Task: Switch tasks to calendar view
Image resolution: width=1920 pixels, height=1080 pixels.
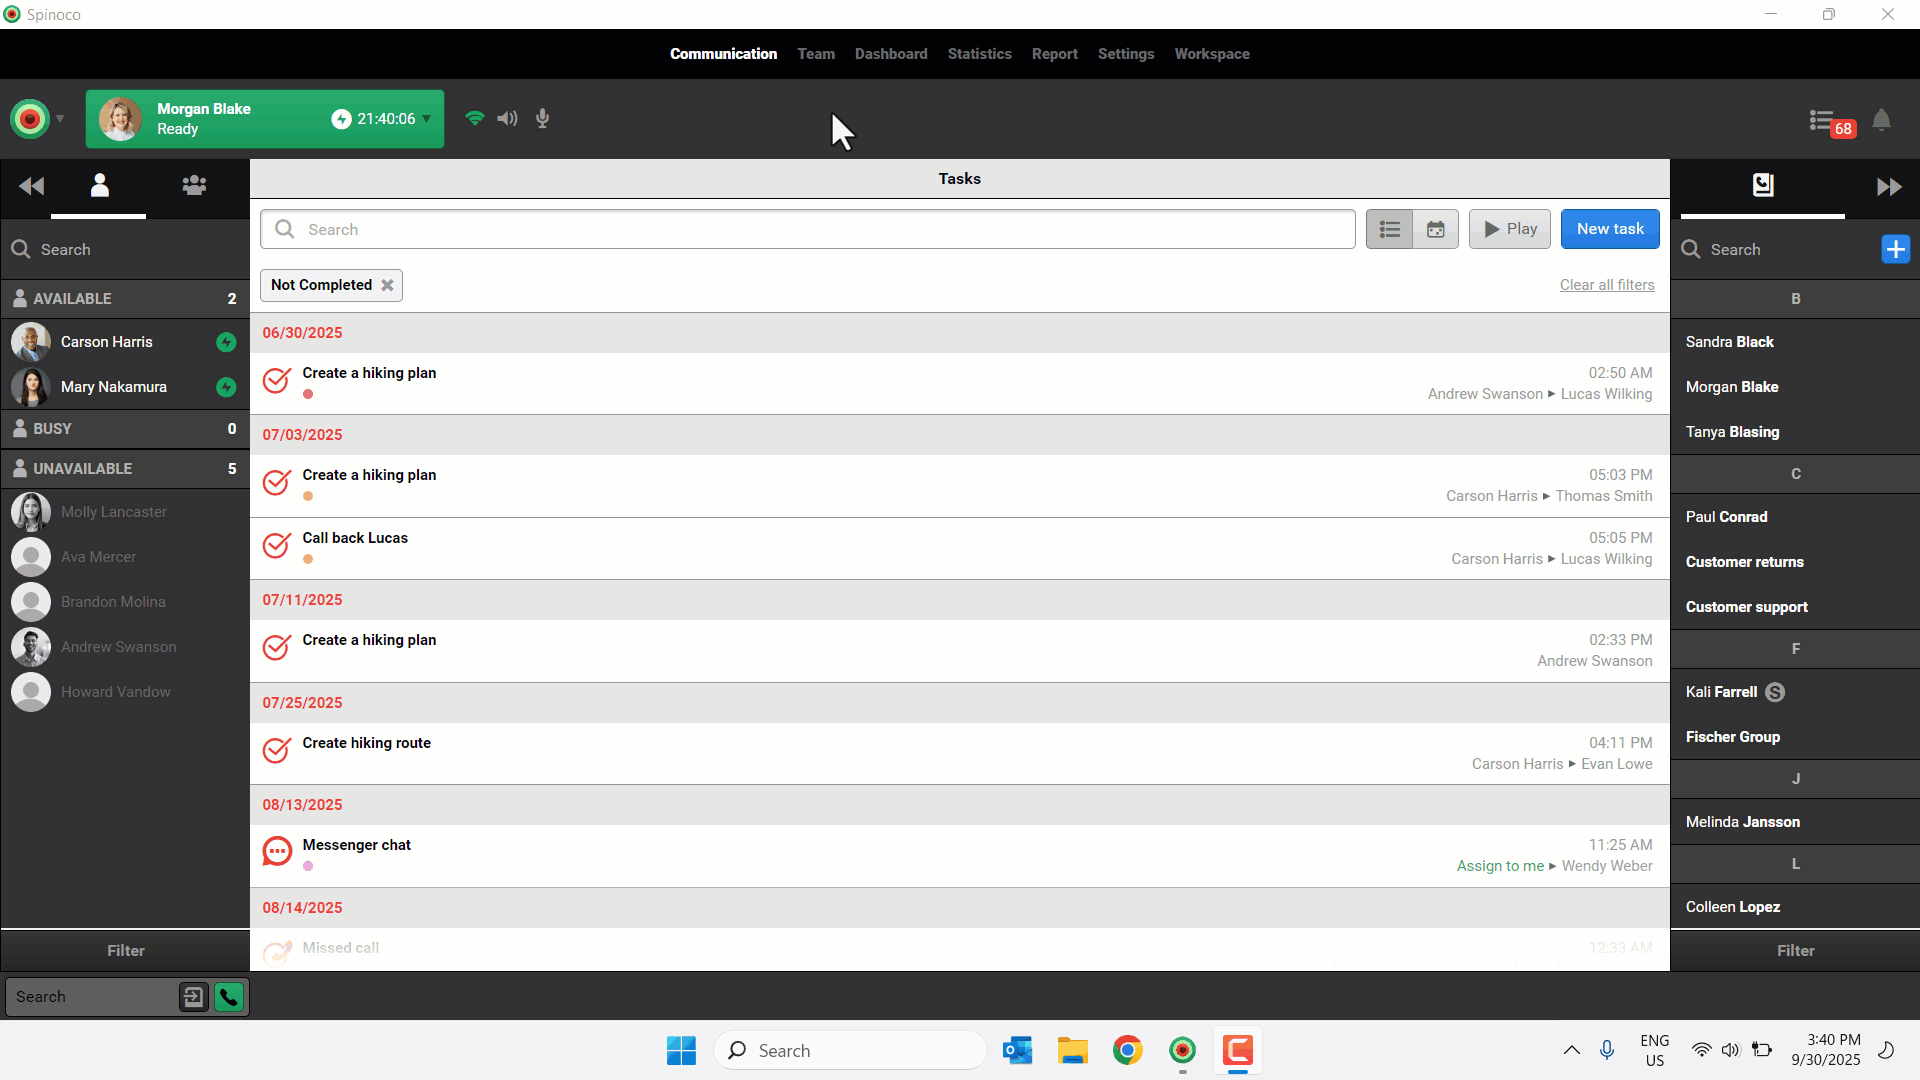Action: (1436, 229)
